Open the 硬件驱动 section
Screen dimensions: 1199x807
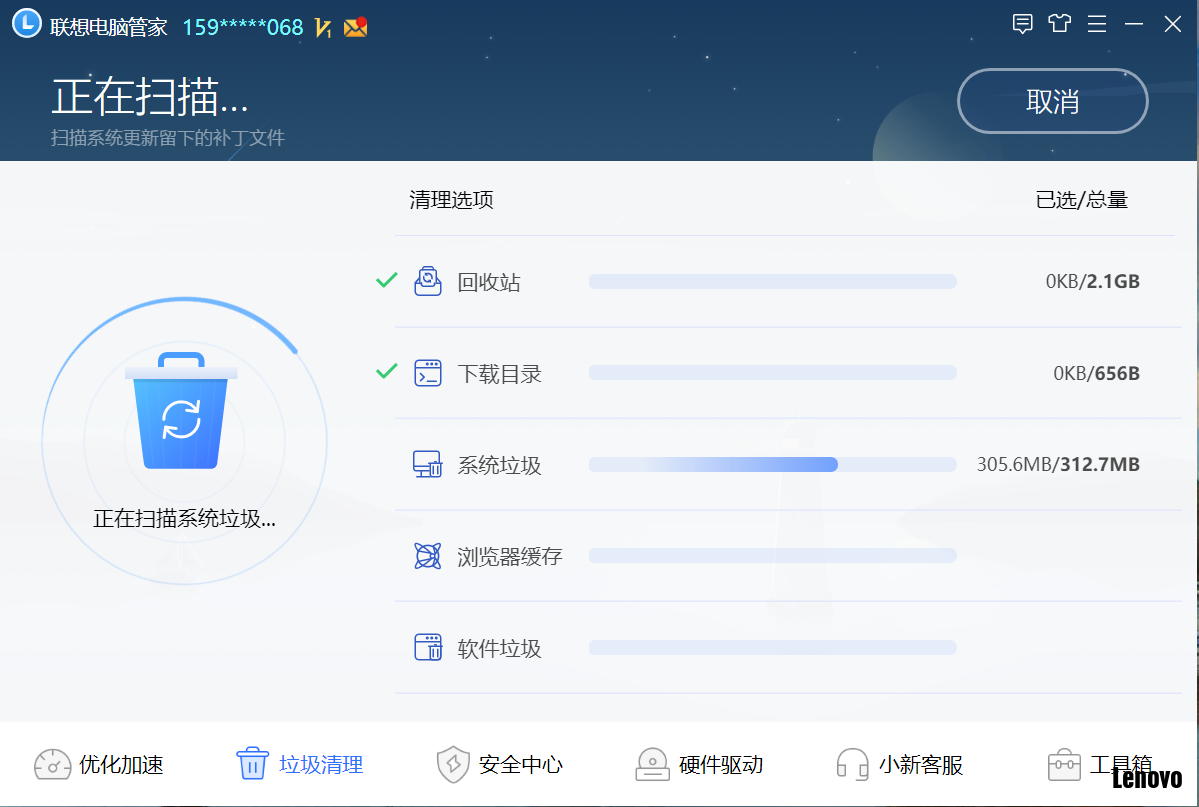(700, 764)
